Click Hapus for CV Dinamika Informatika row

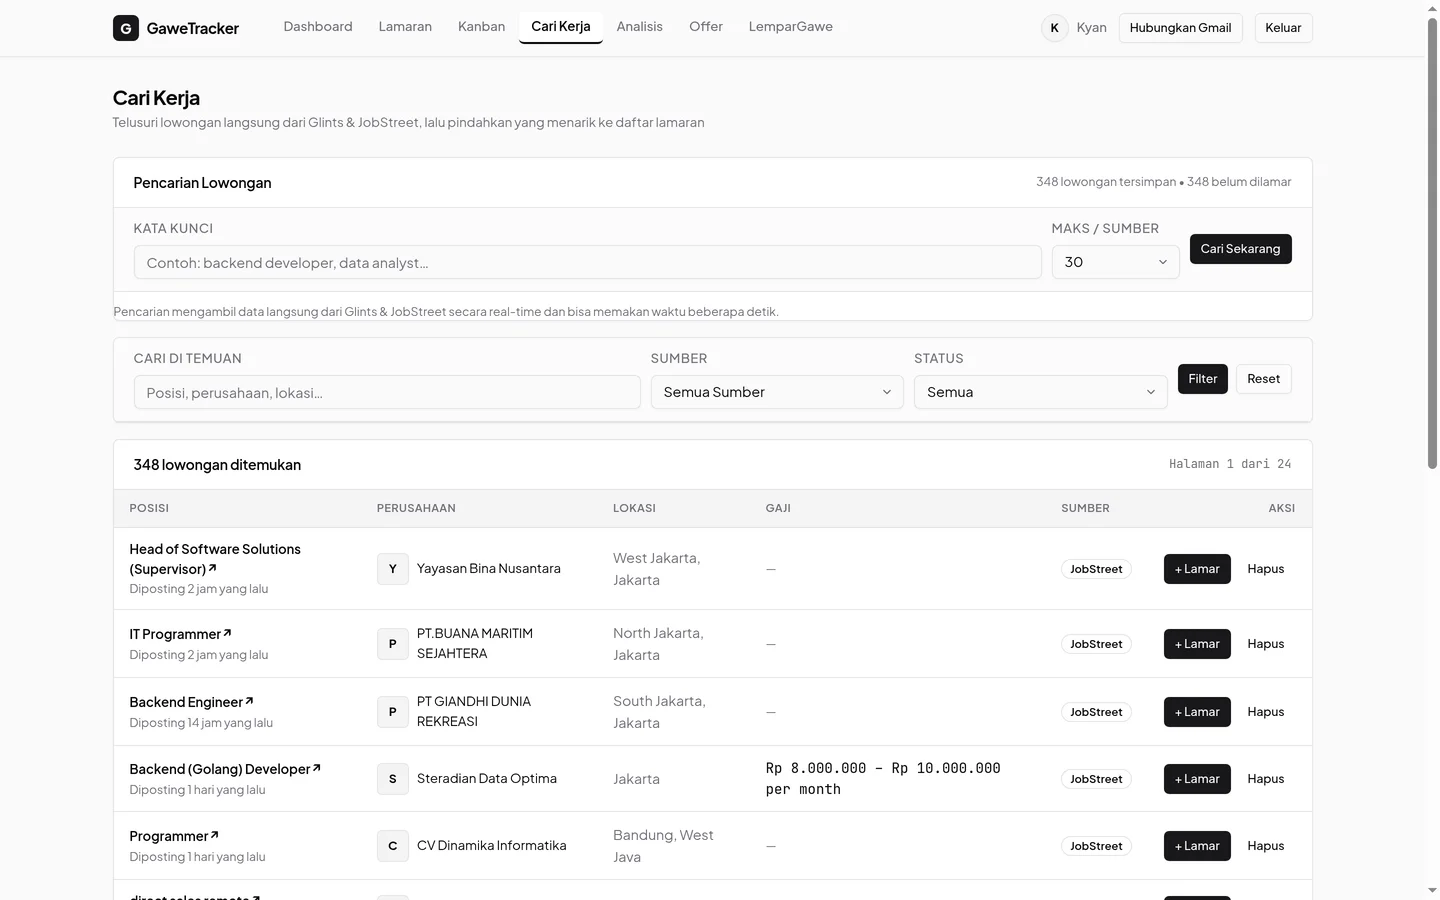pyautogui.click(x=1266, y=846)
